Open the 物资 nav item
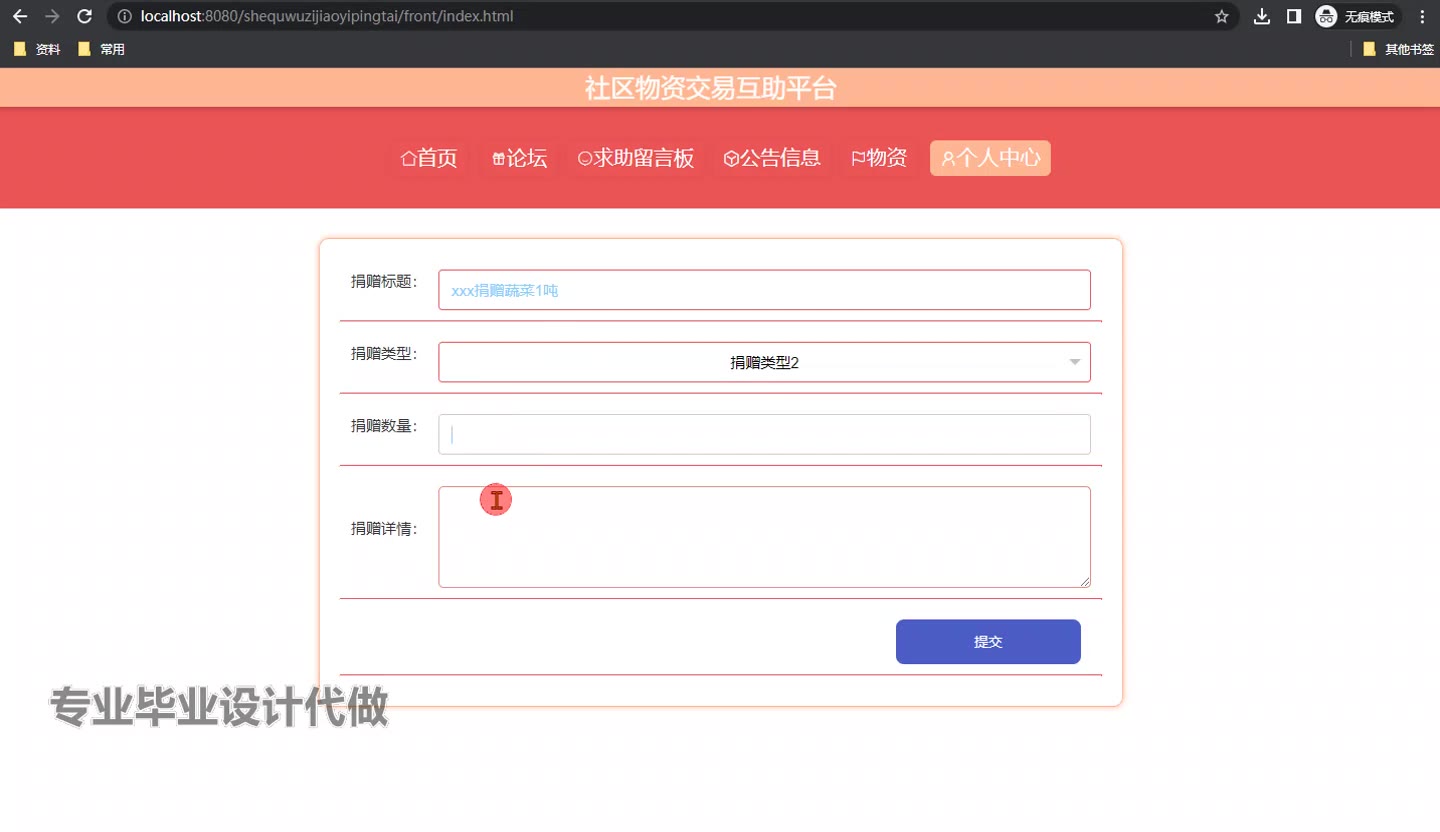The width and height of the screenshot is (1440, 832). coord(879,158)
